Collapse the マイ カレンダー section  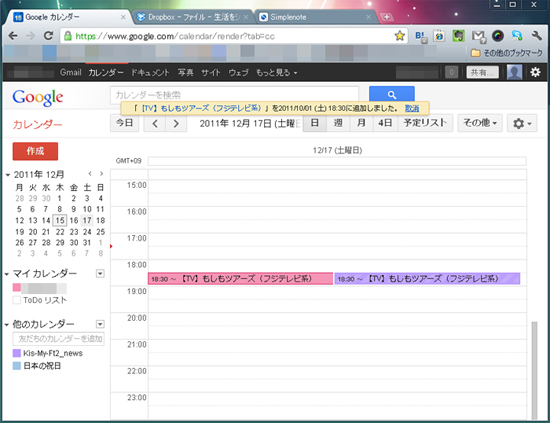pos(7,274)
